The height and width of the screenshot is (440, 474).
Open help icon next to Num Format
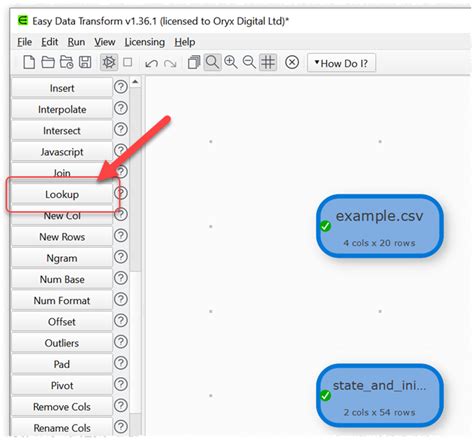coord(121,299)
